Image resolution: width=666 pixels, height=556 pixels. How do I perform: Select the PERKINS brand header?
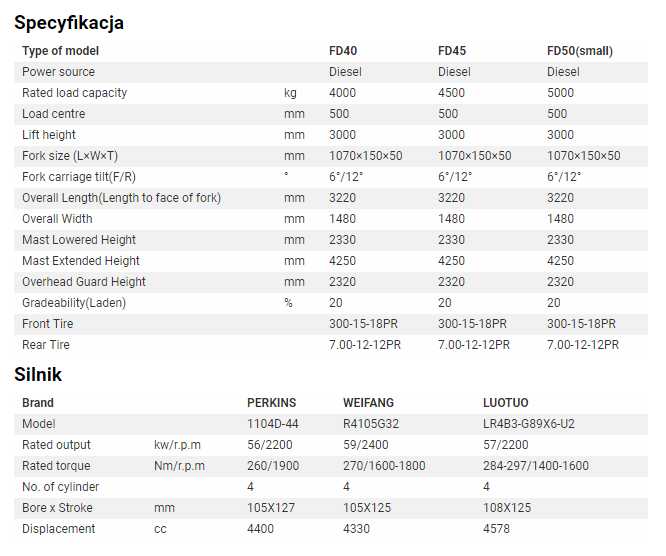[272, 403]
